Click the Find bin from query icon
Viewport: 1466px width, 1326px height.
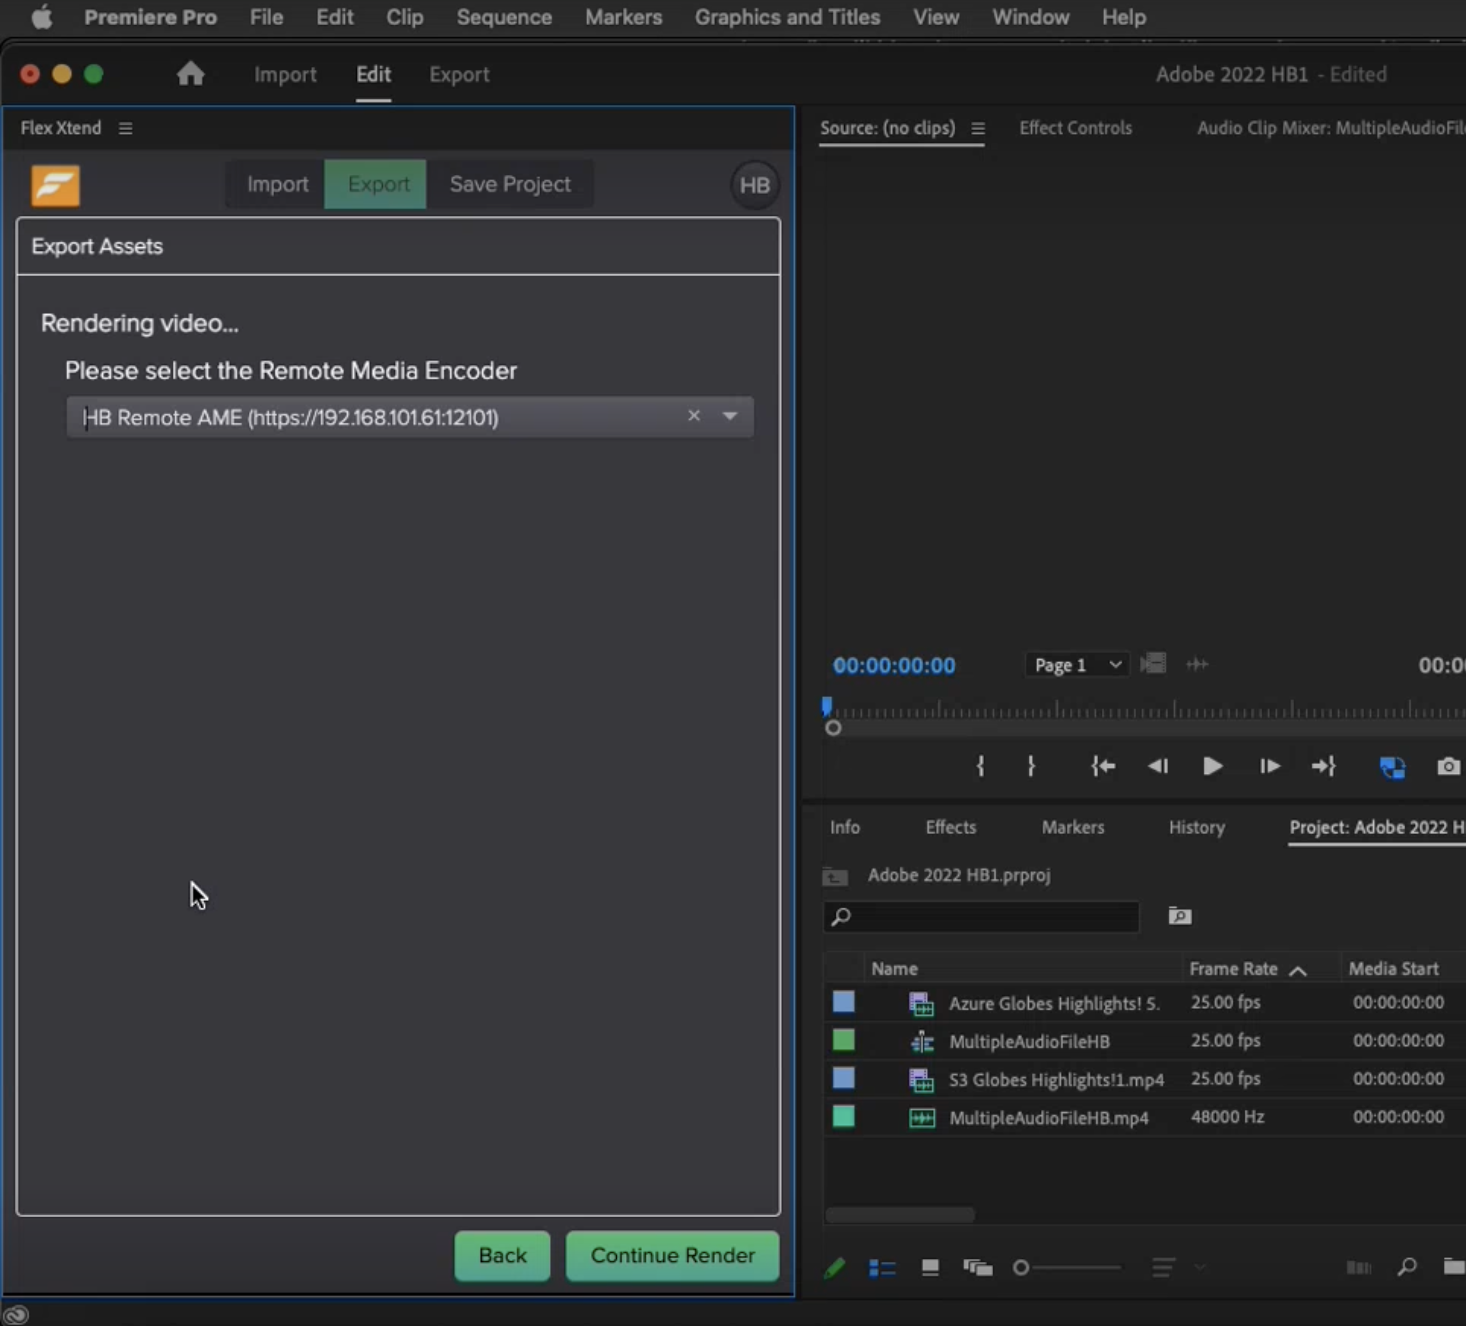pos(1180,916)
